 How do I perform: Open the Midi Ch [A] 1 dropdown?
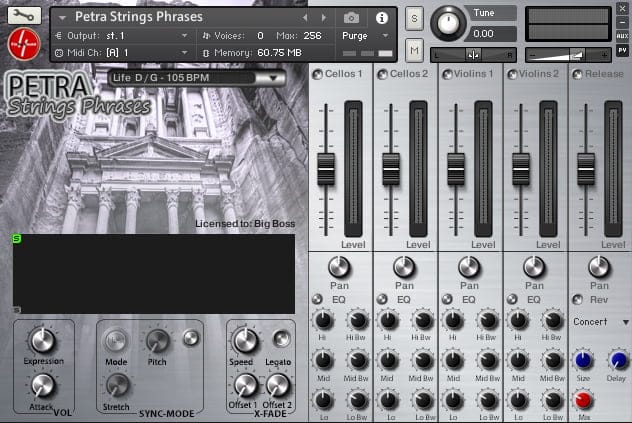tap(122, 53)
